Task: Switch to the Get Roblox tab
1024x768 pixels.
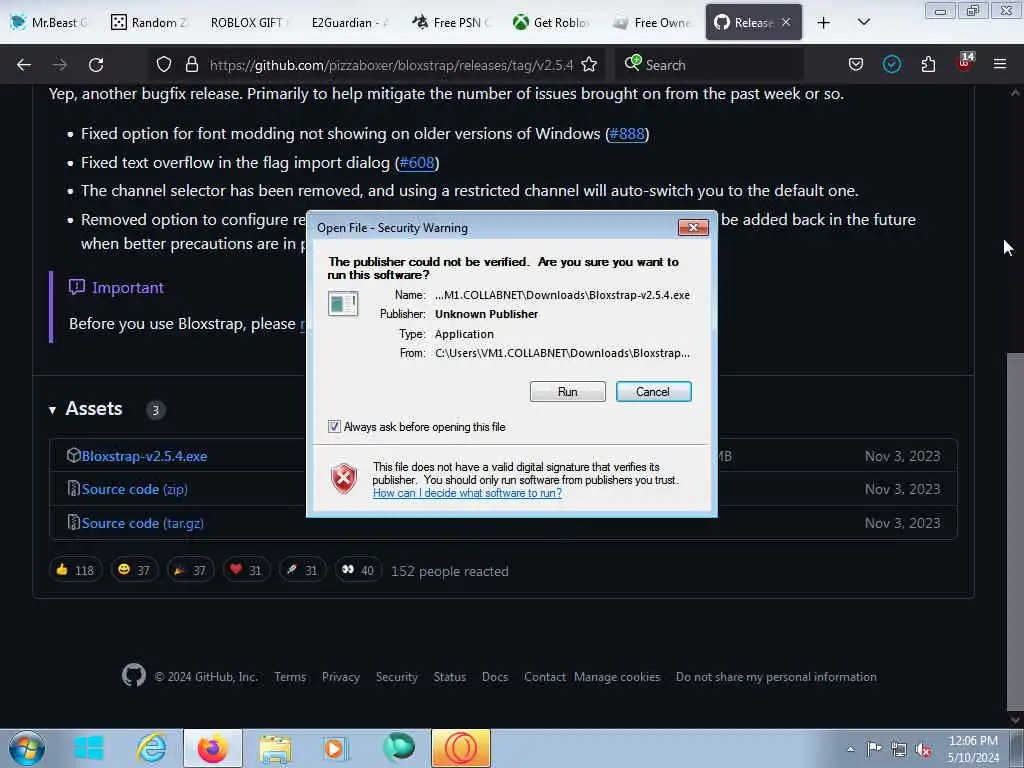Action: coord(552,23)
